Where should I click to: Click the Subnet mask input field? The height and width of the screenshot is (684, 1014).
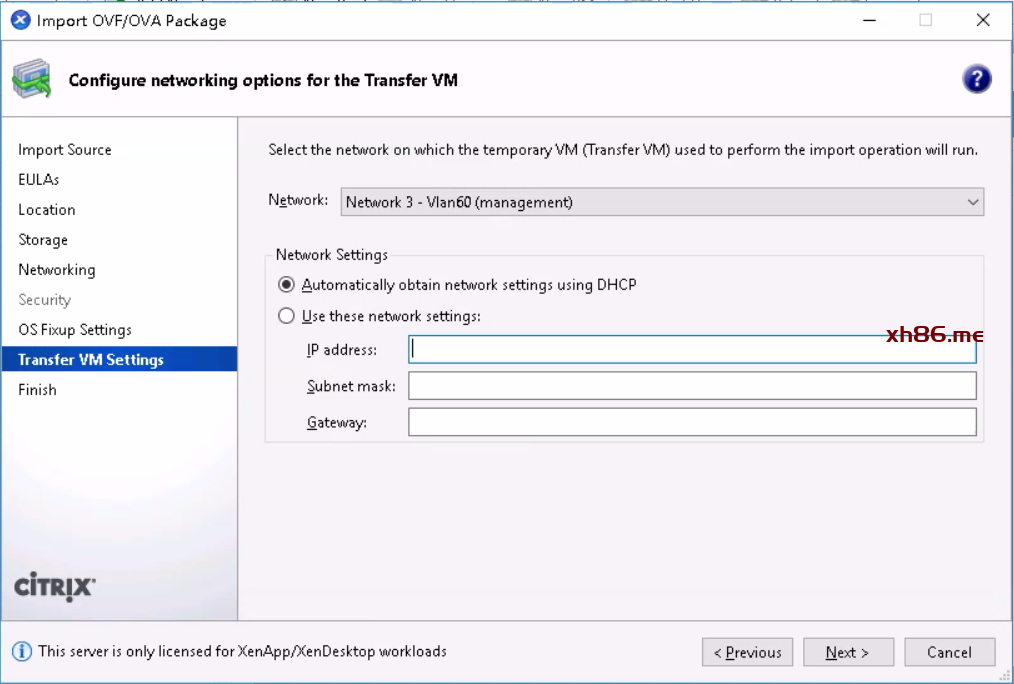[692, 386]
